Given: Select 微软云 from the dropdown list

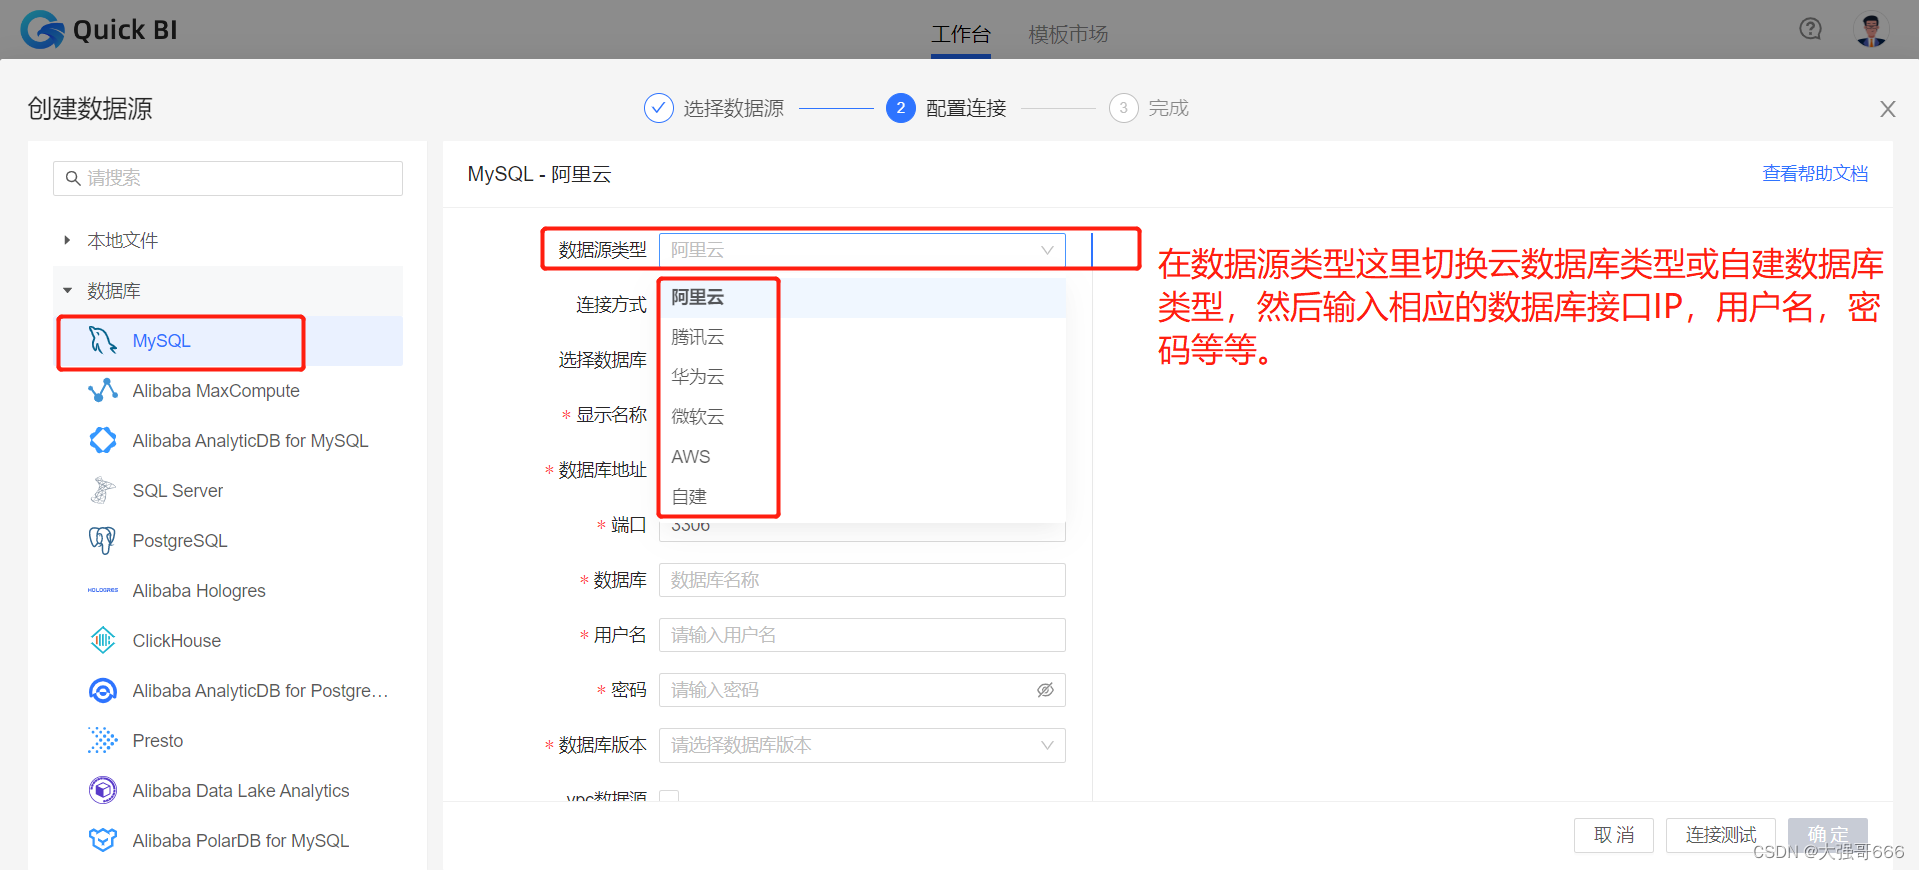Looking at the screenshot, I should click(862, 417).
